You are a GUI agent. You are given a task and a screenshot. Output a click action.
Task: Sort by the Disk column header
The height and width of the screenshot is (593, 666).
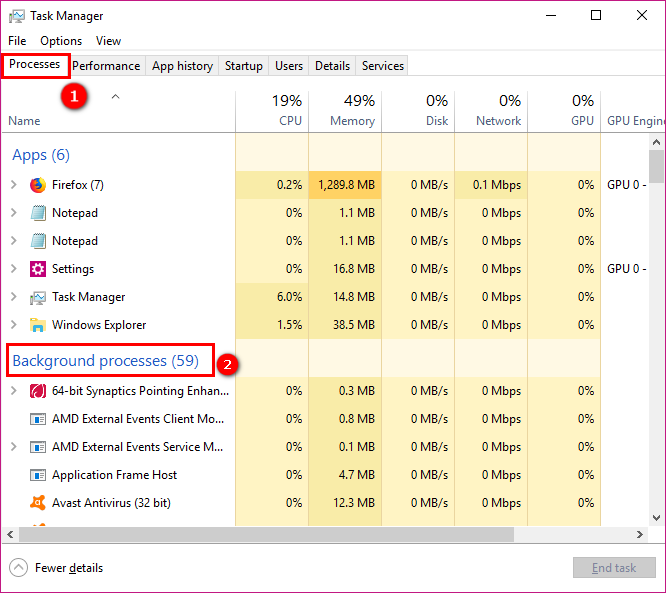pyautogui.click(x=418, y=111)
